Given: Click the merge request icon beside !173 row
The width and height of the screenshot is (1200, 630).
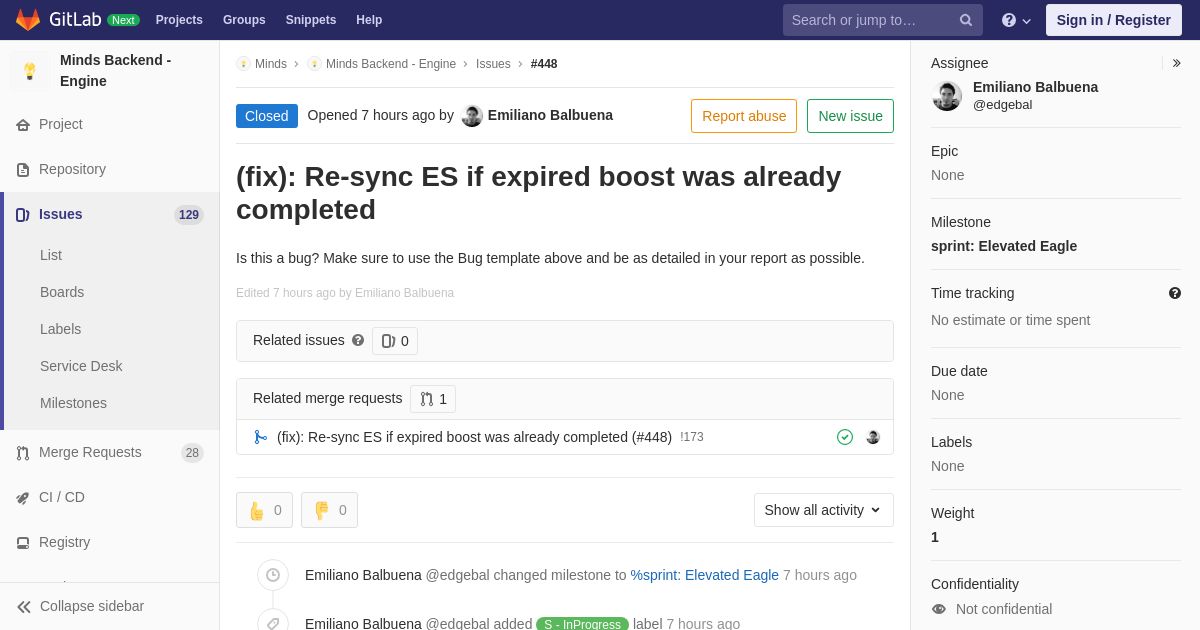Looking at the screenshot, I should pos(260,437).
